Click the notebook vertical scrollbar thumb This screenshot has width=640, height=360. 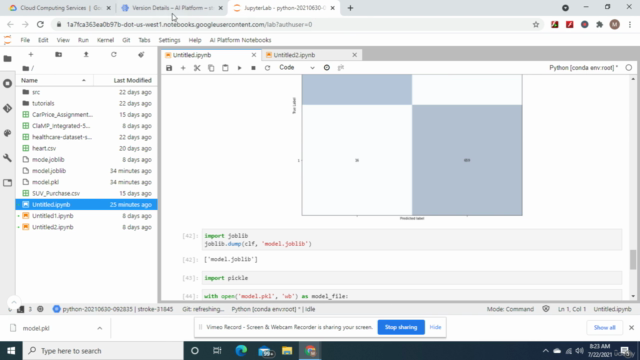coord(633,259)
